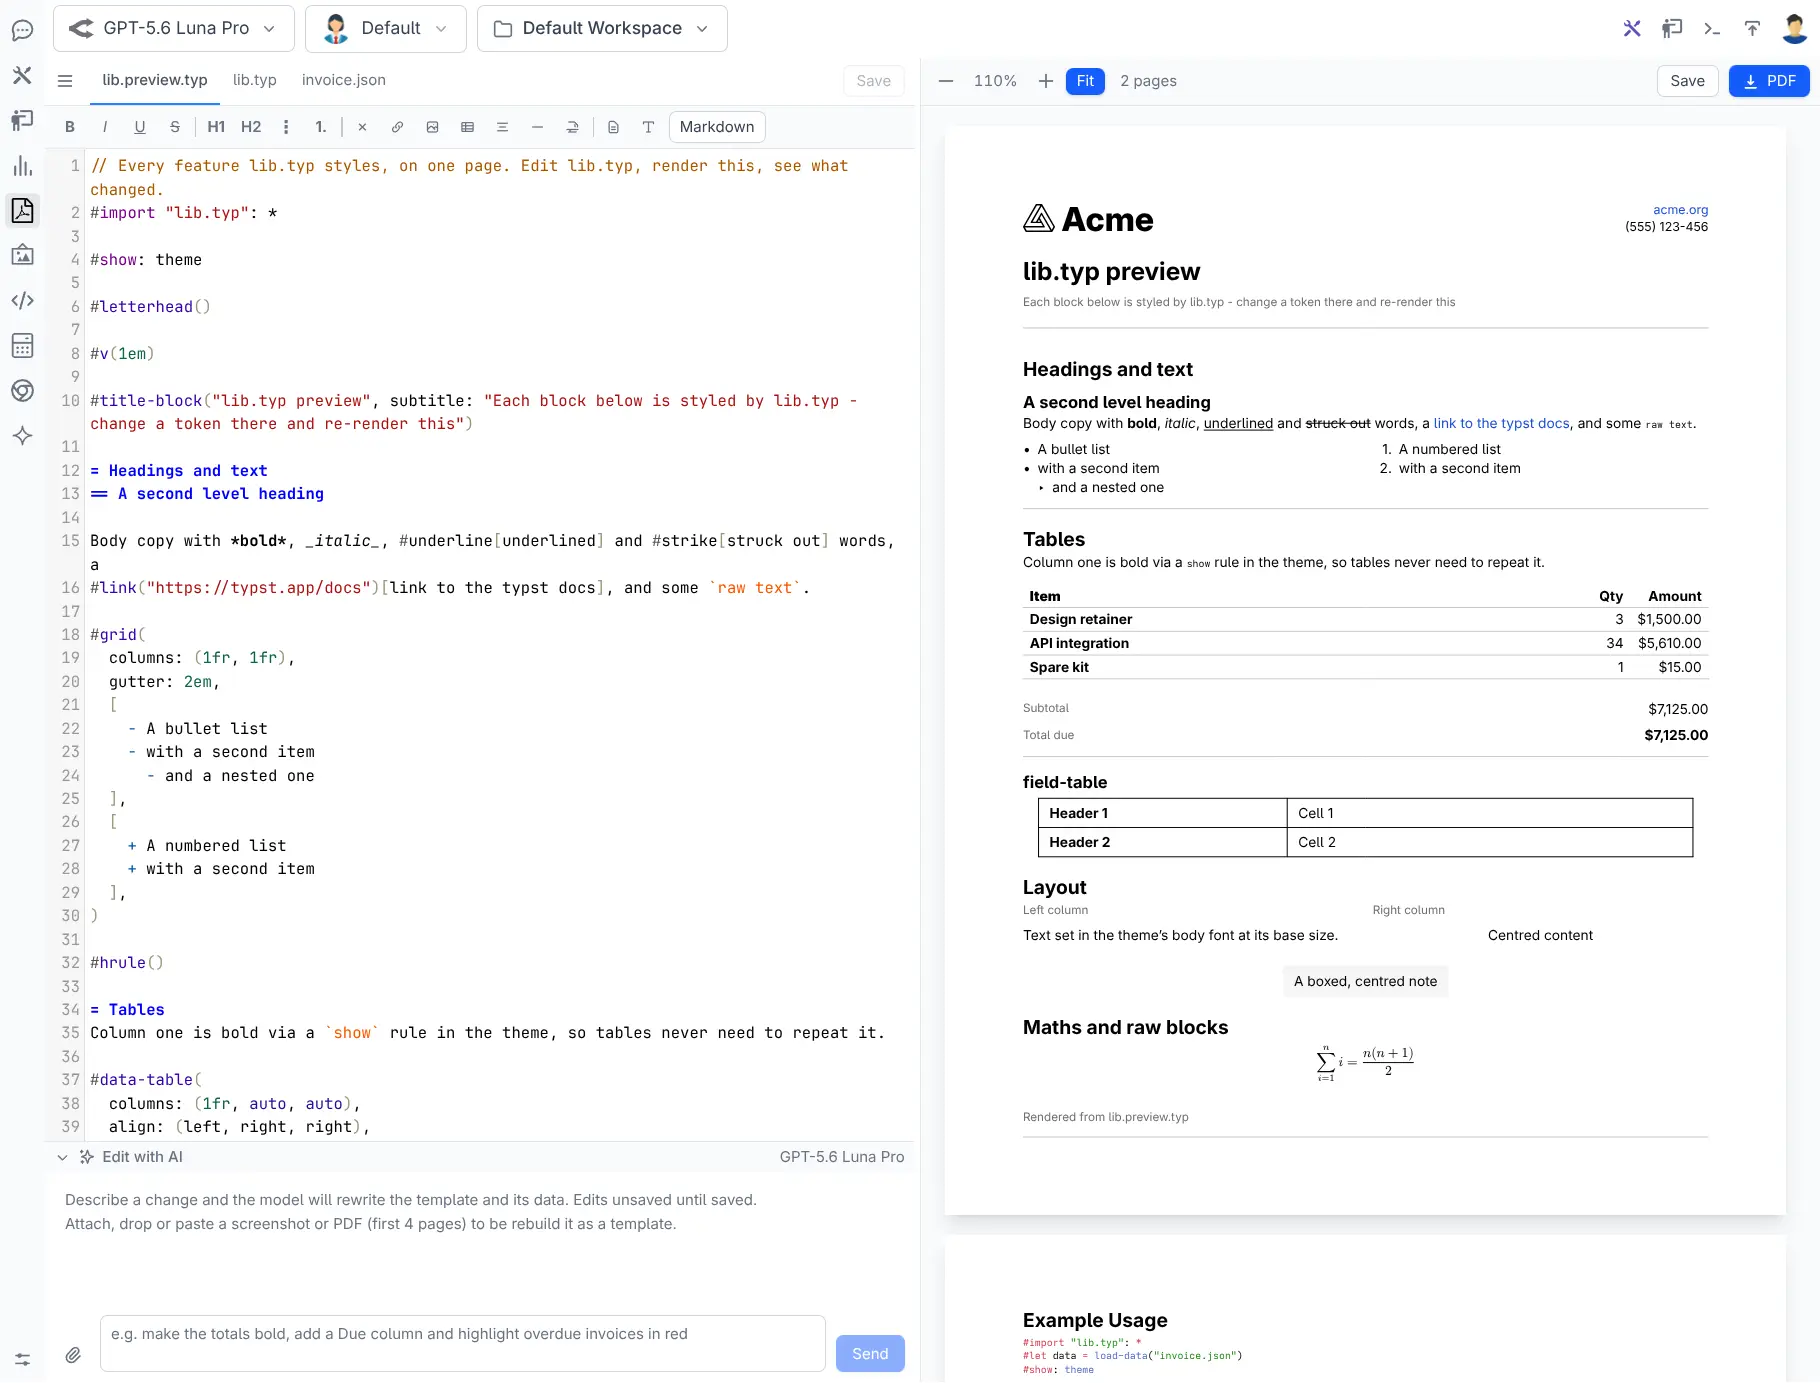The width and height of the screenshot is (1820, 1383).
Task: Switch to the lib.preview.typ tab
Action: click(155, 80)
